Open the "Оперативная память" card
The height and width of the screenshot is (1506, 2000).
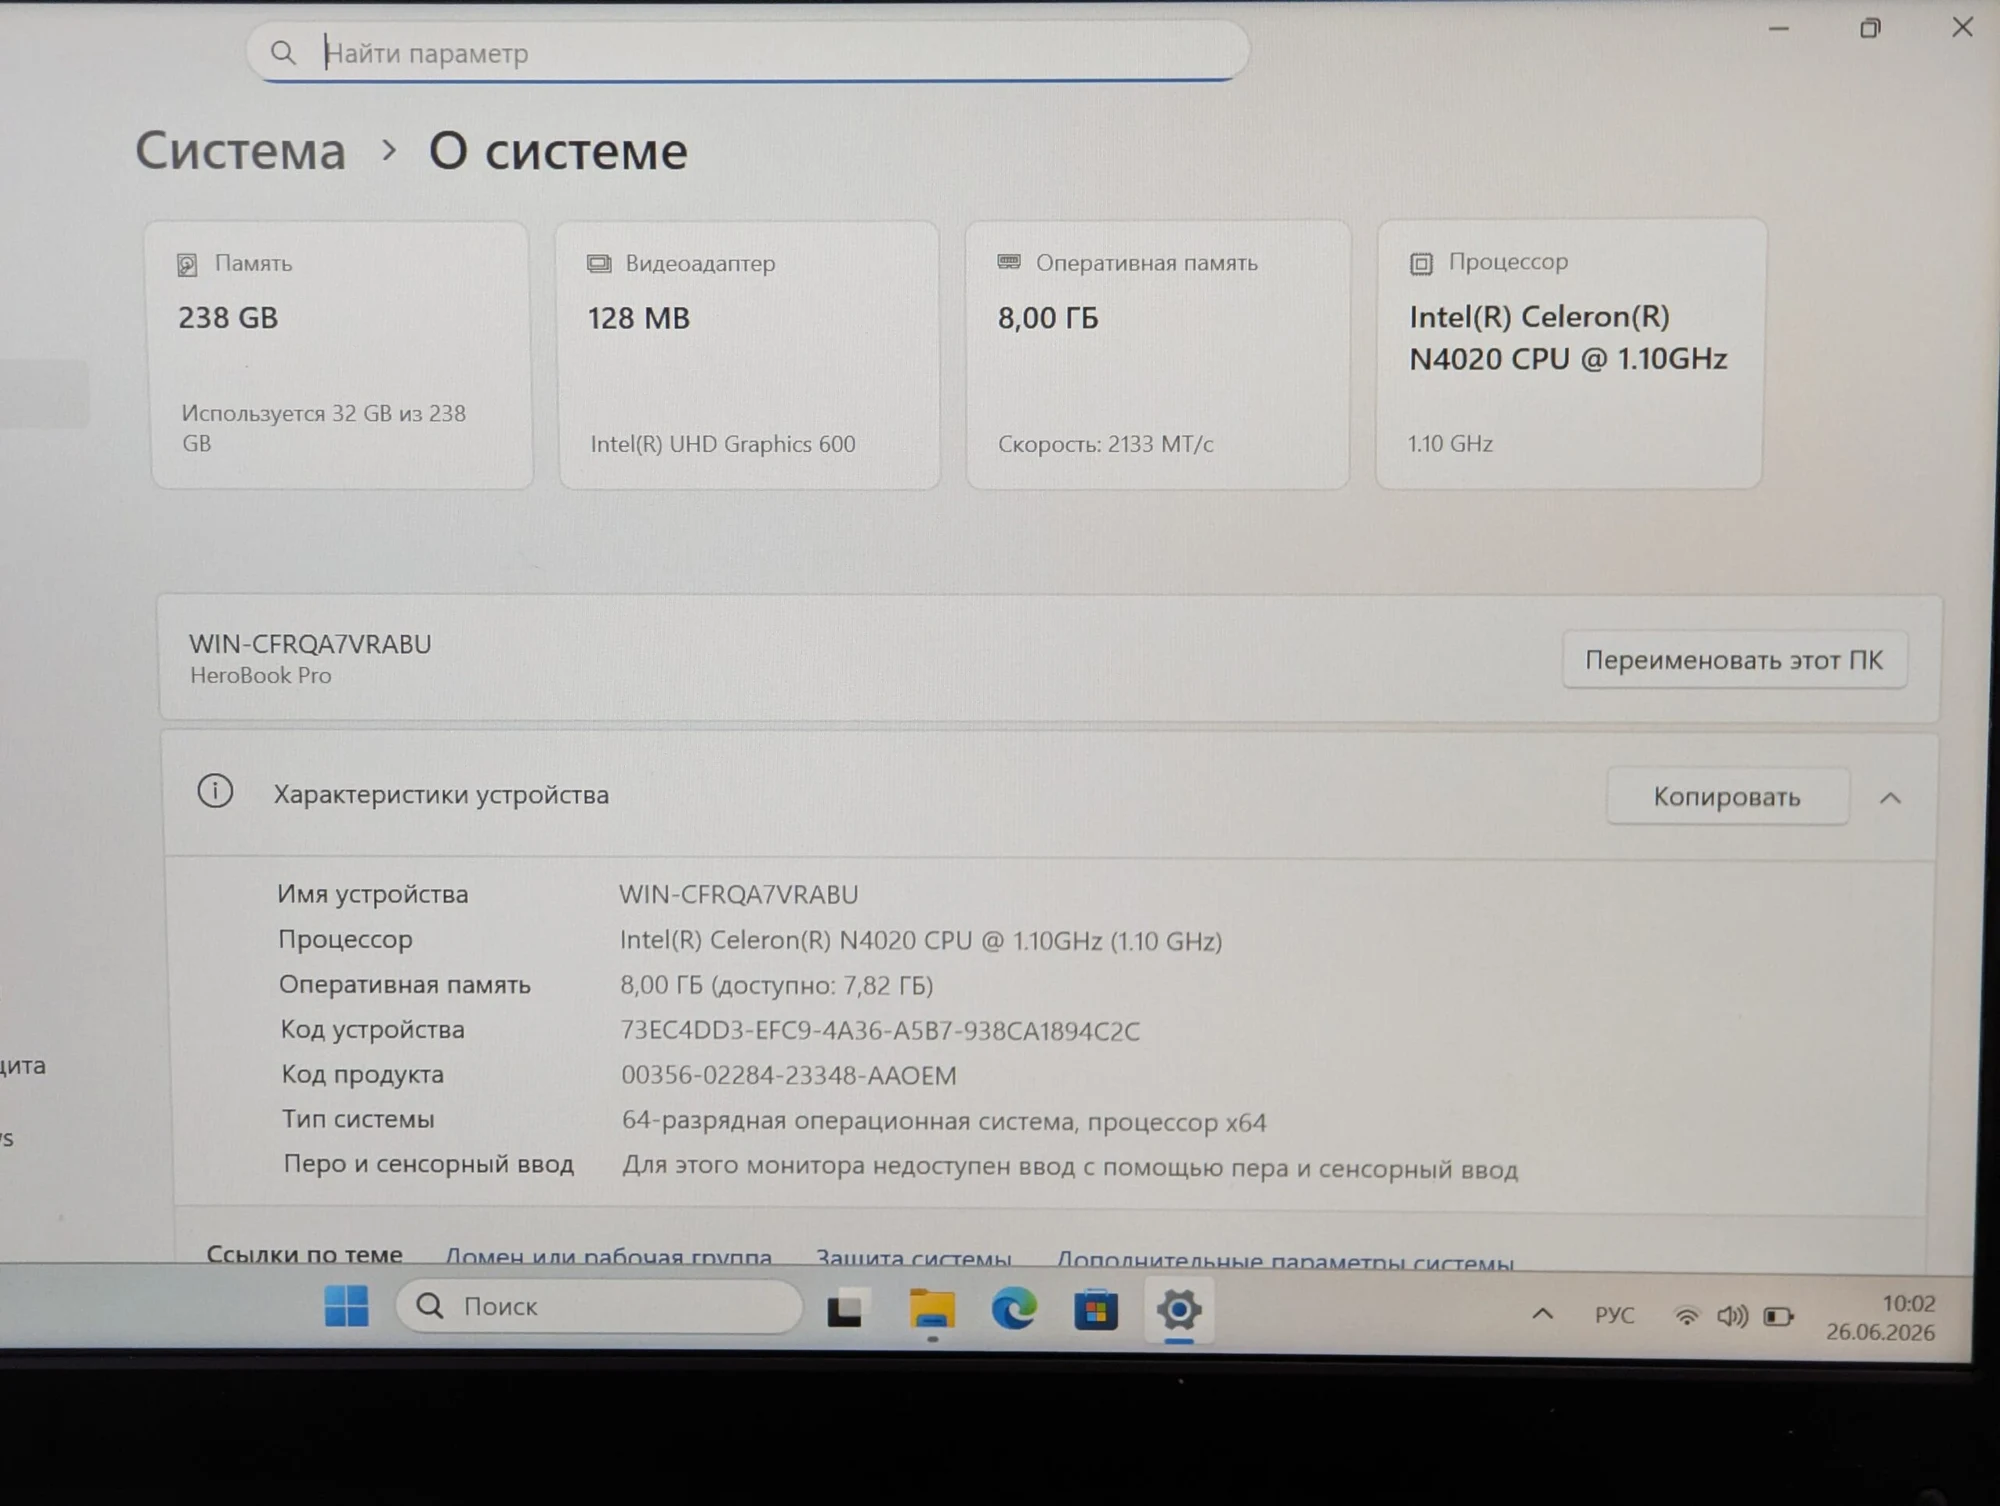[x=1158, y=355]
